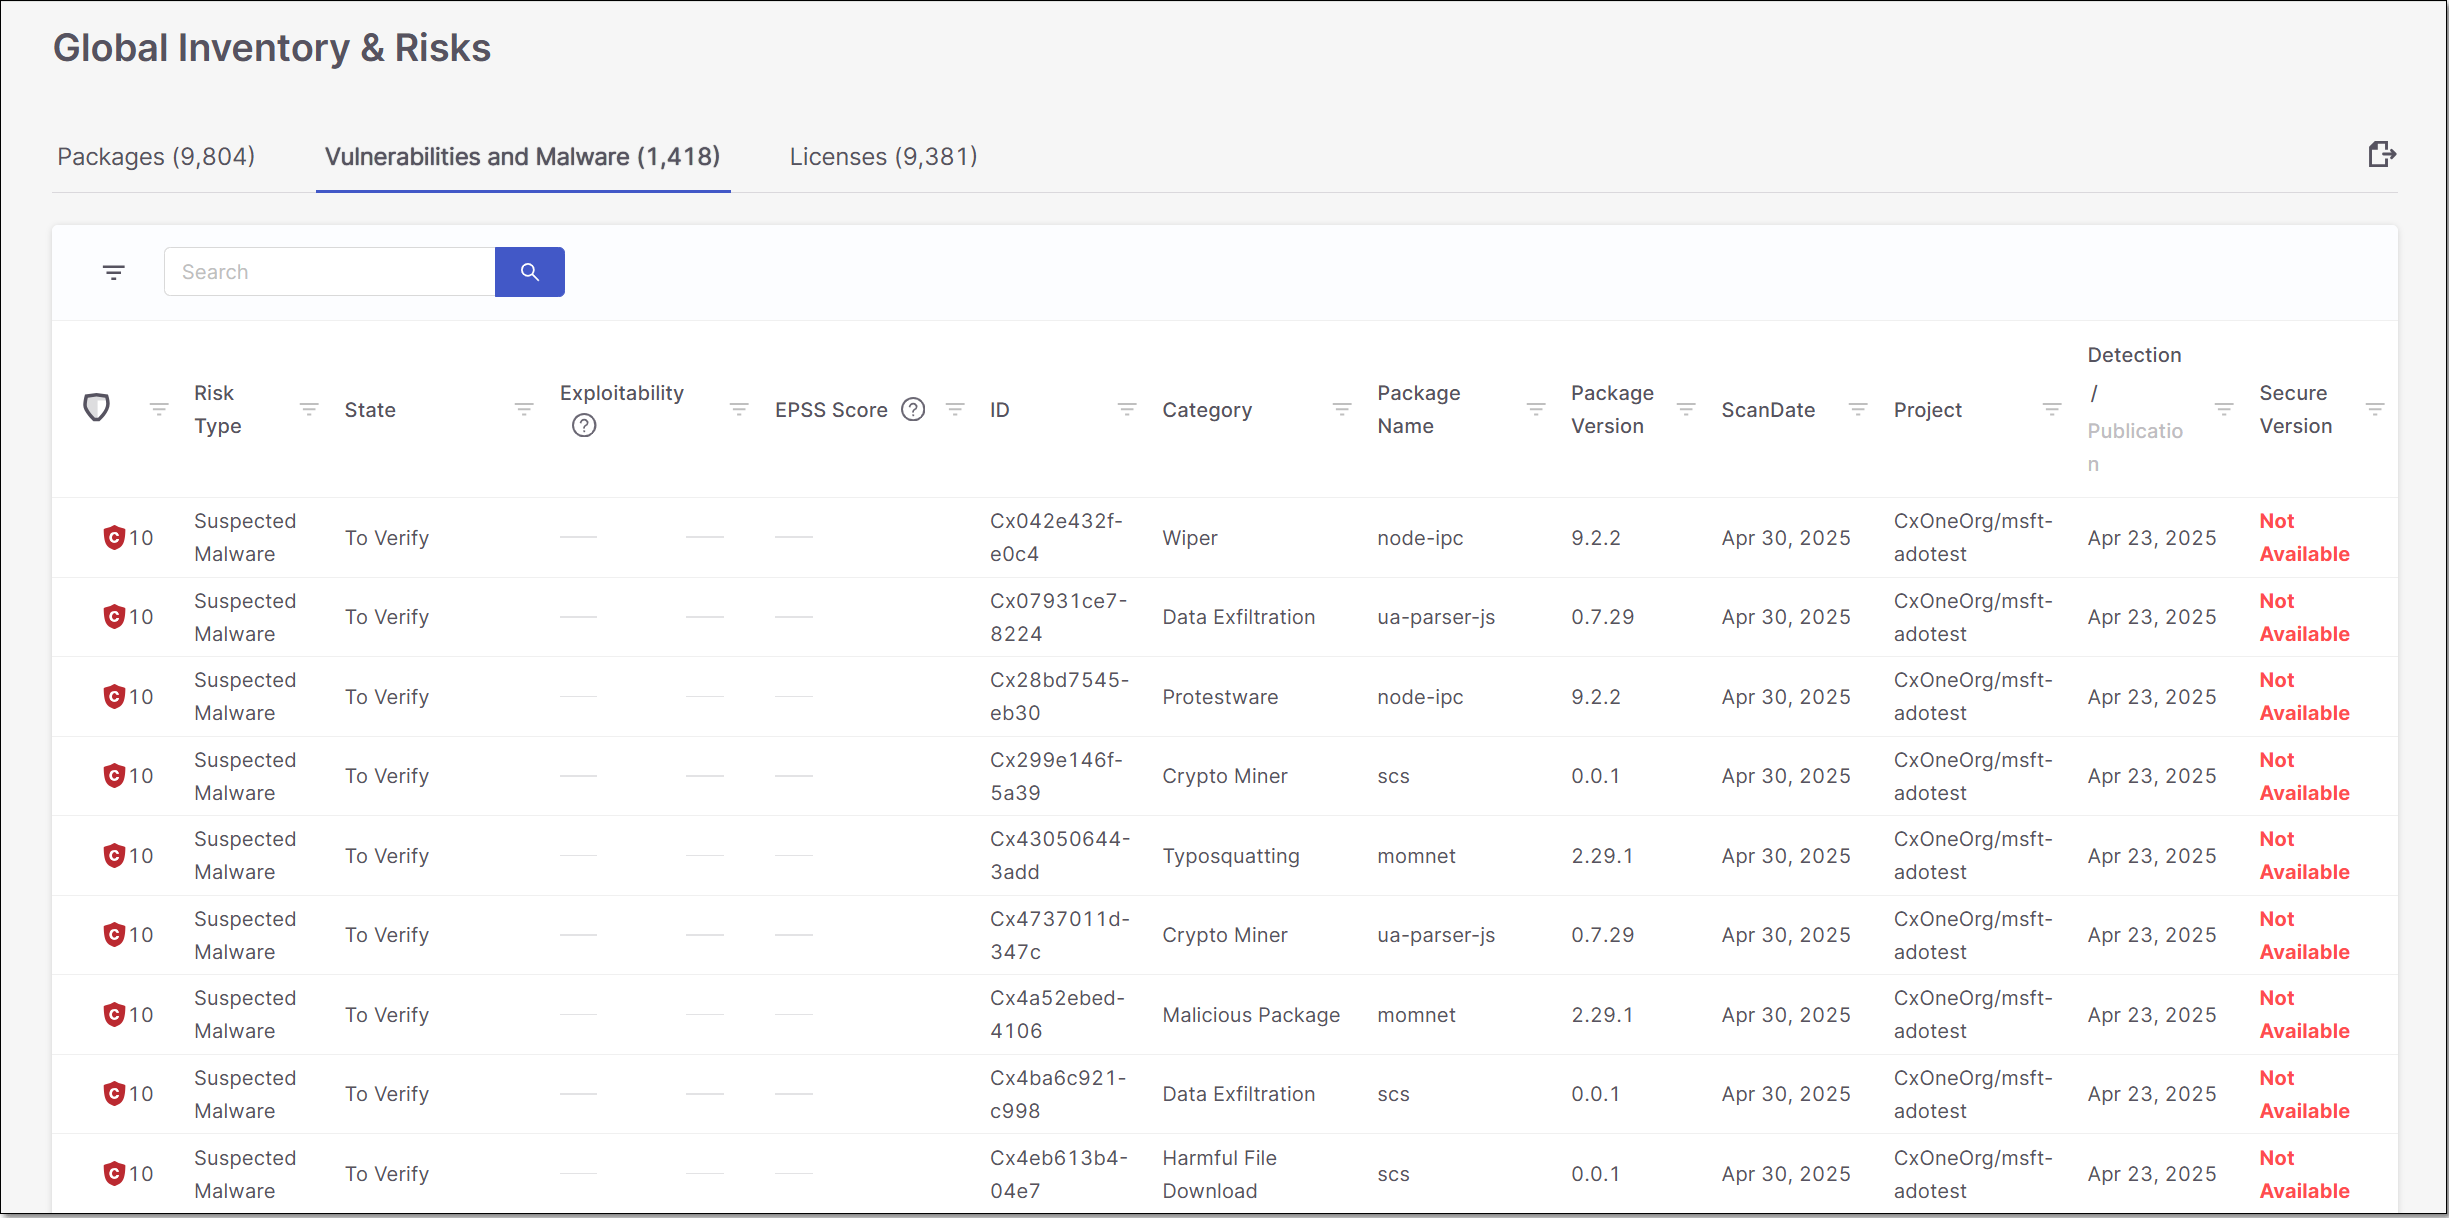Viewport: 2449px width, 1218px height.
Task: Click the shield severity column header icon
Action: point(96,408)
